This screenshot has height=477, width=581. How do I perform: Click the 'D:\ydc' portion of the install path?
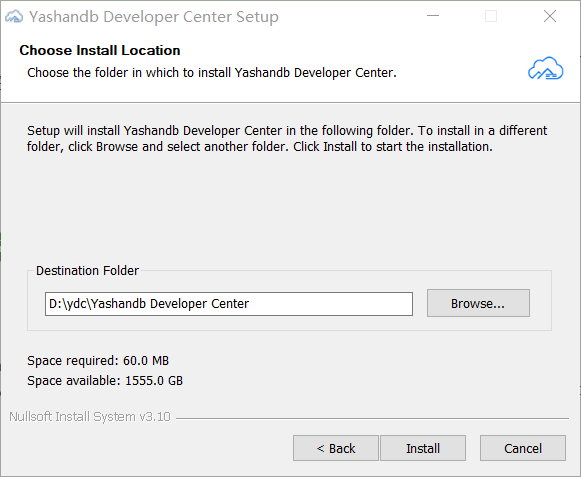[x=69, y=304]
